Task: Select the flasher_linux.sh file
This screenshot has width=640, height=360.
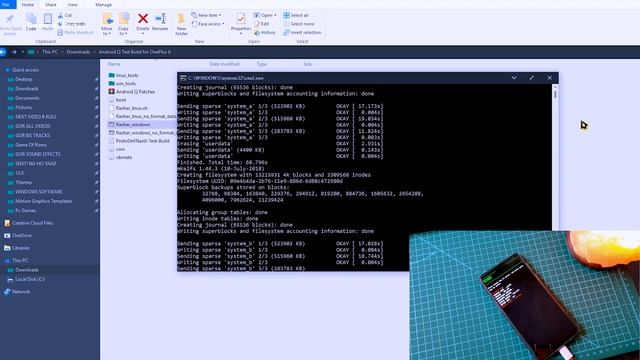Action: [x=131, y=108]
